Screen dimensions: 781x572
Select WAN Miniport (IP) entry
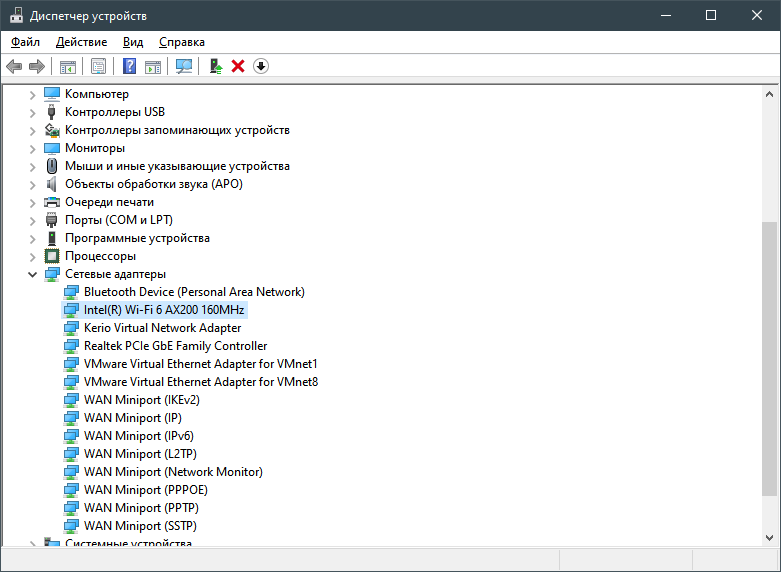[x=132, y=418]
